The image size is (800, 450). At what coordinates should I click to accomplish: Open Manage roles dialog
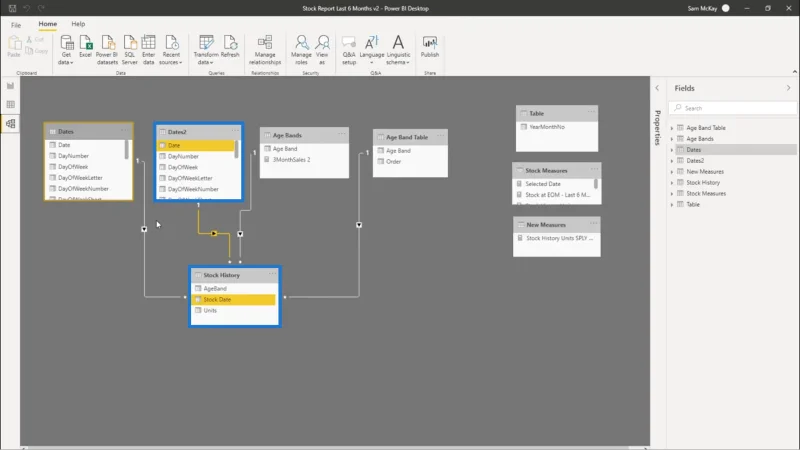coord(302,49)
